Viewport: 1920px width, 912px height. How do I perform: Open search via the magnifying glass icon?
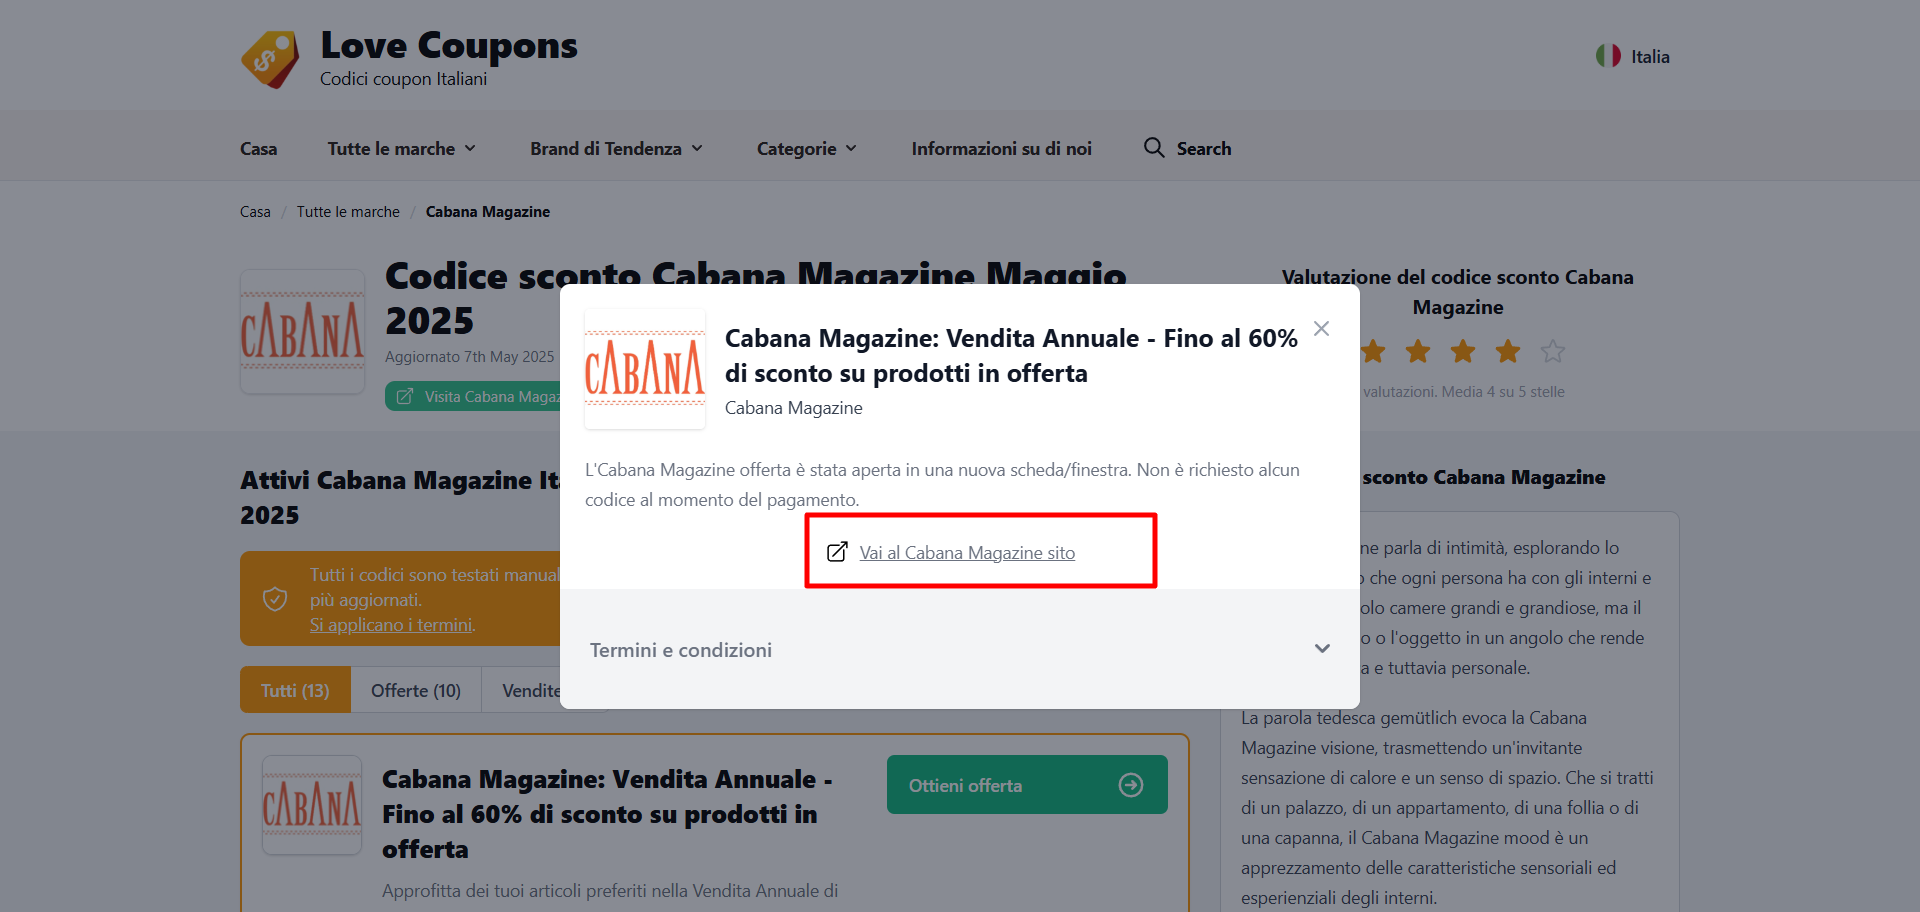click(x=1154, y=148)
